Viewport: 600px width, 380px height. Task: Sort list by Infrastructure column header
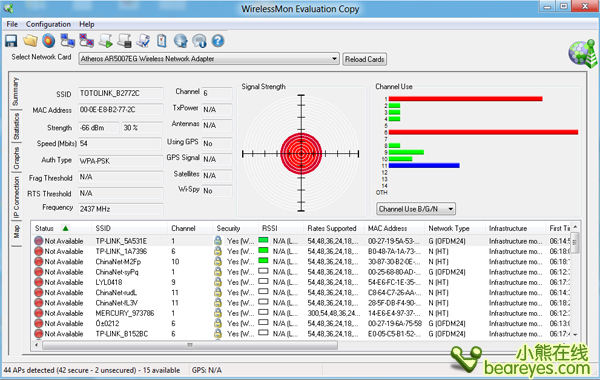(x=515, y=228)
